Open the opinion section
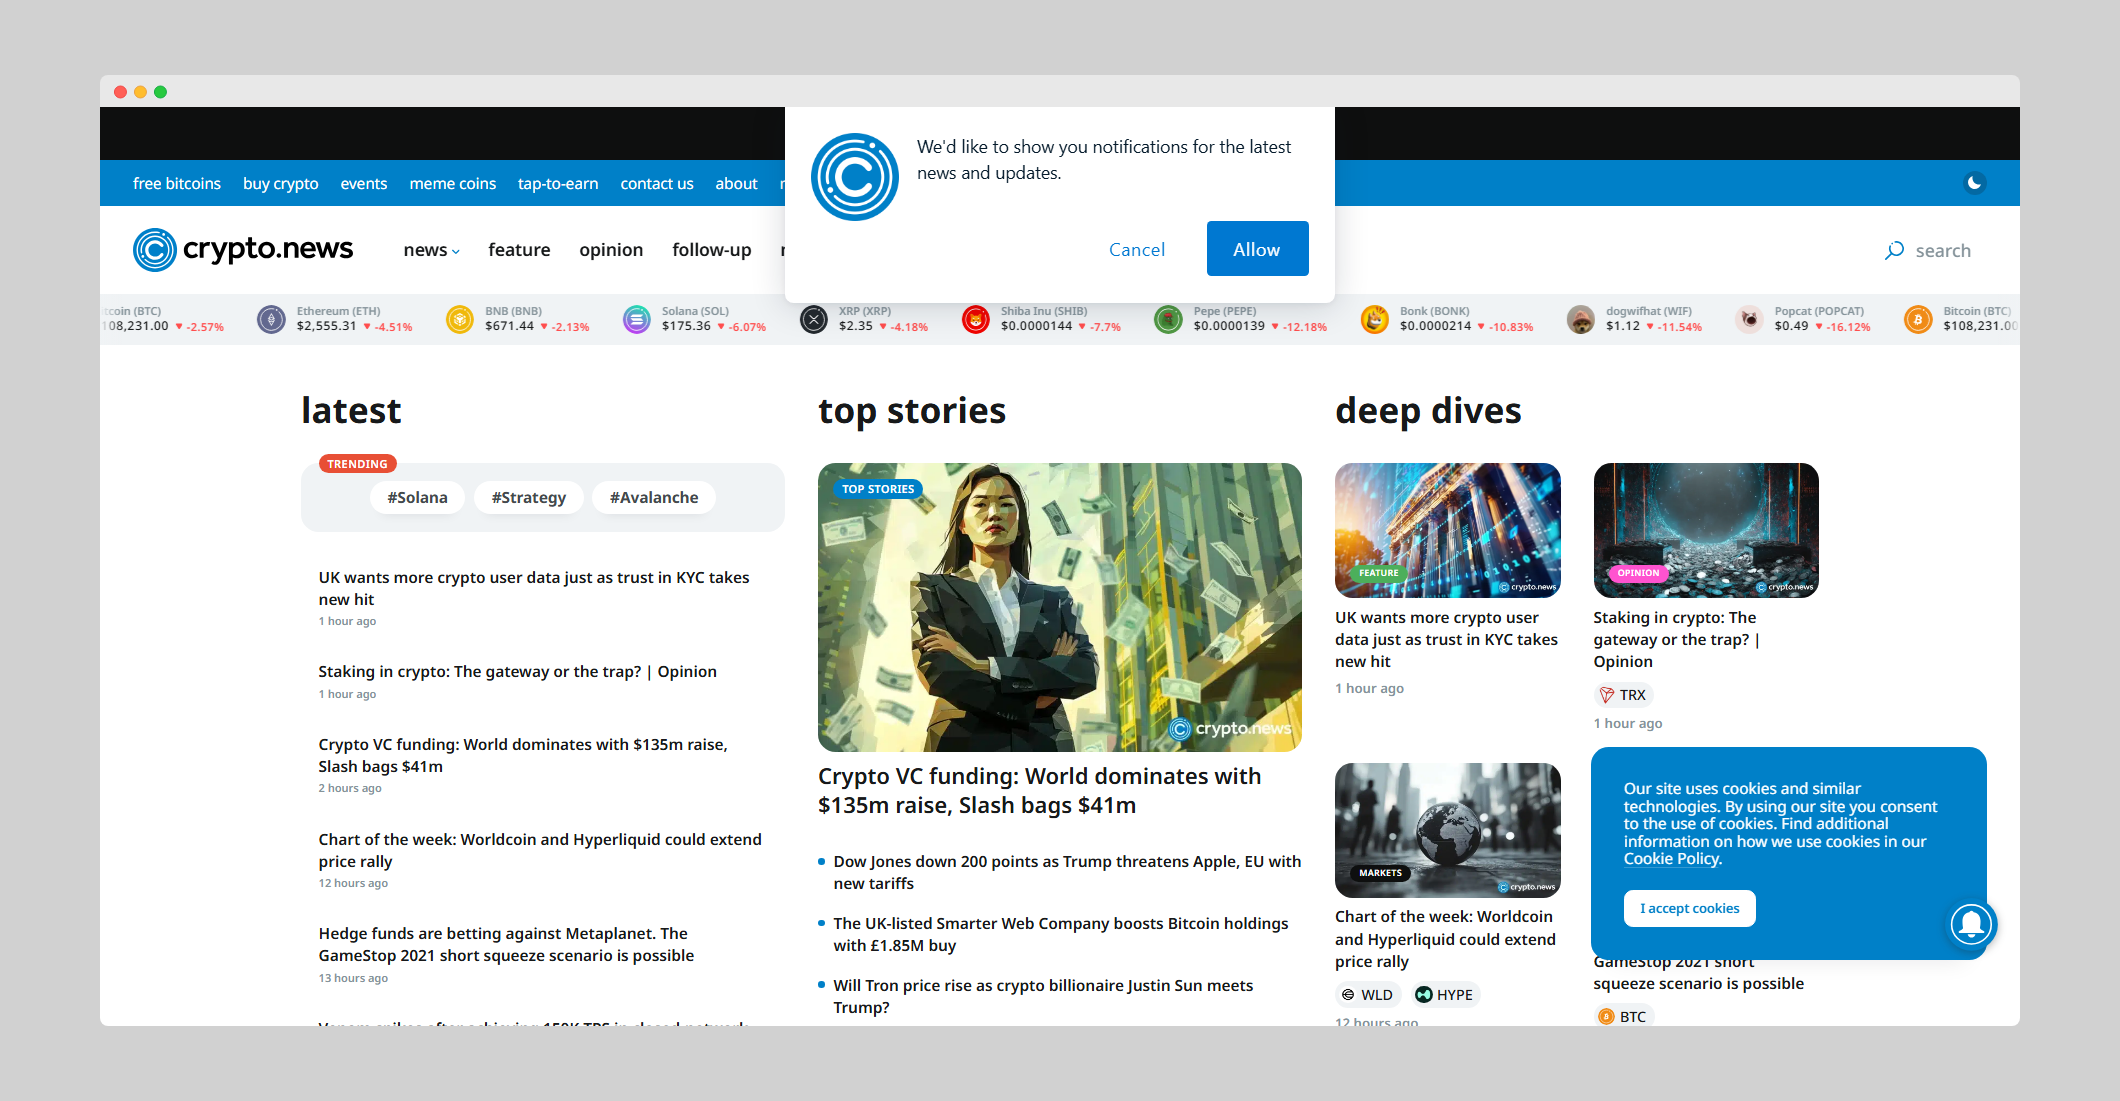This screenshot has height=1101, width=2120. point(611,250)
